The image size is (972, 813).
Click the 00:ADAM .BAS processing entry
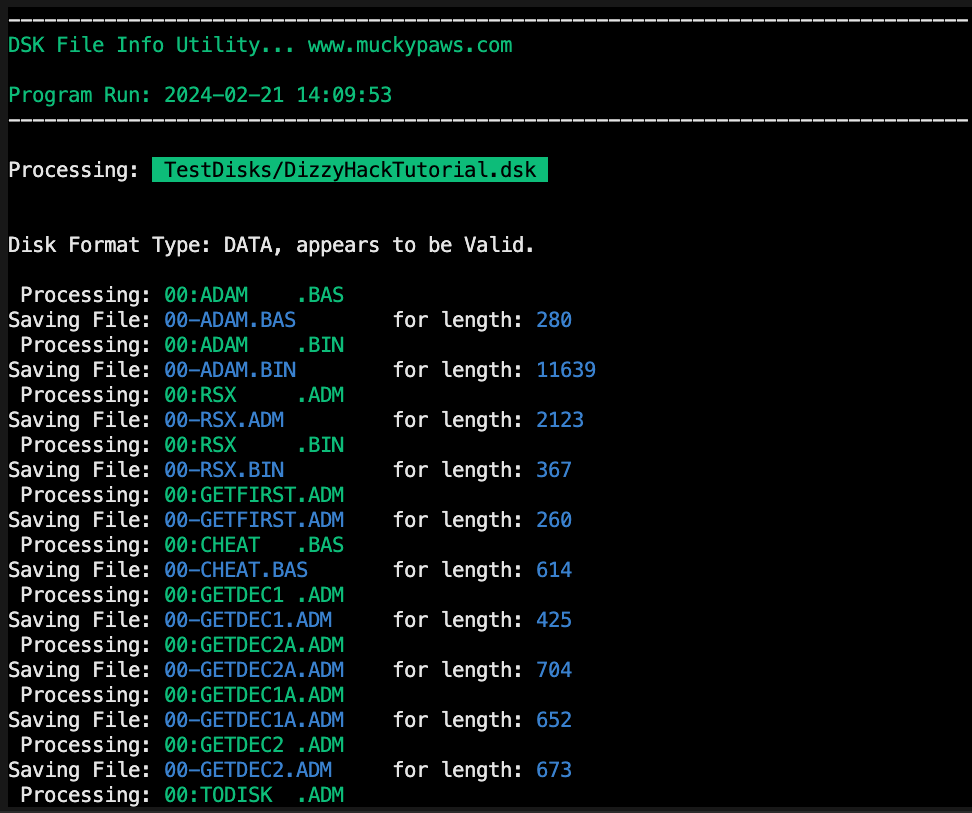[x=254, y=295]
